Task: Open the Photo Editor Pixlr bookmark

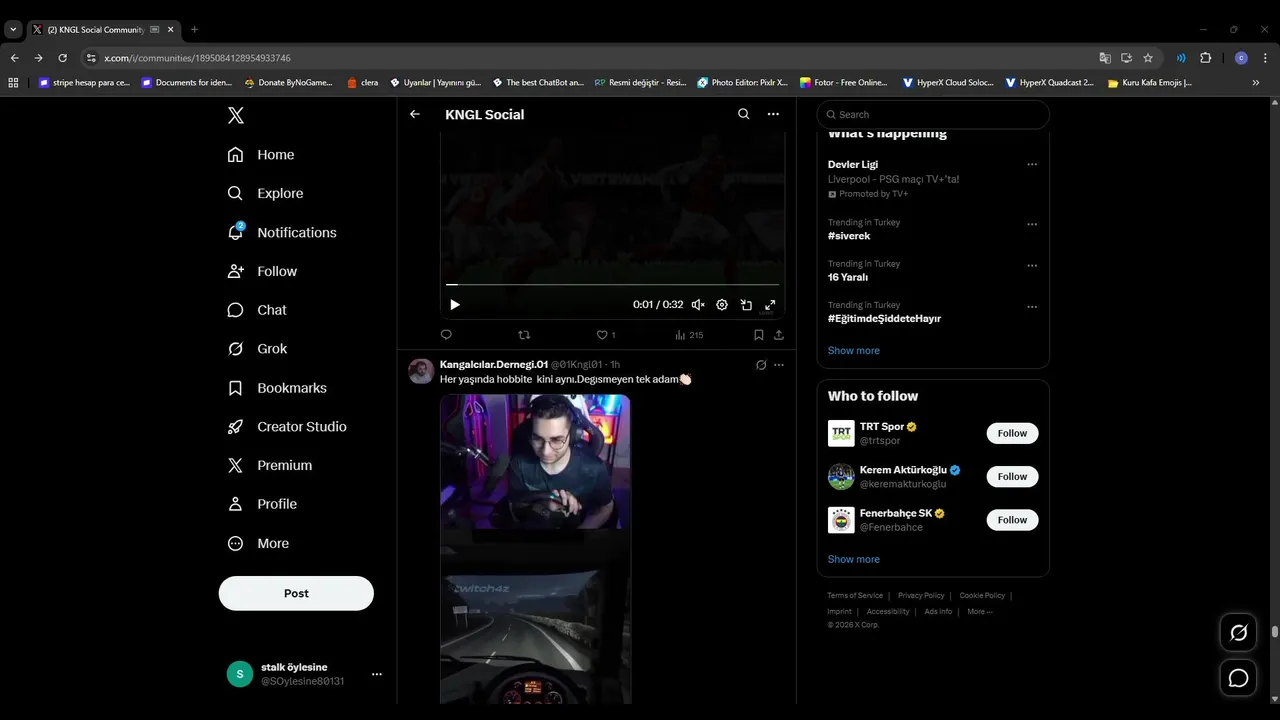Action: (x=742, y=83)
